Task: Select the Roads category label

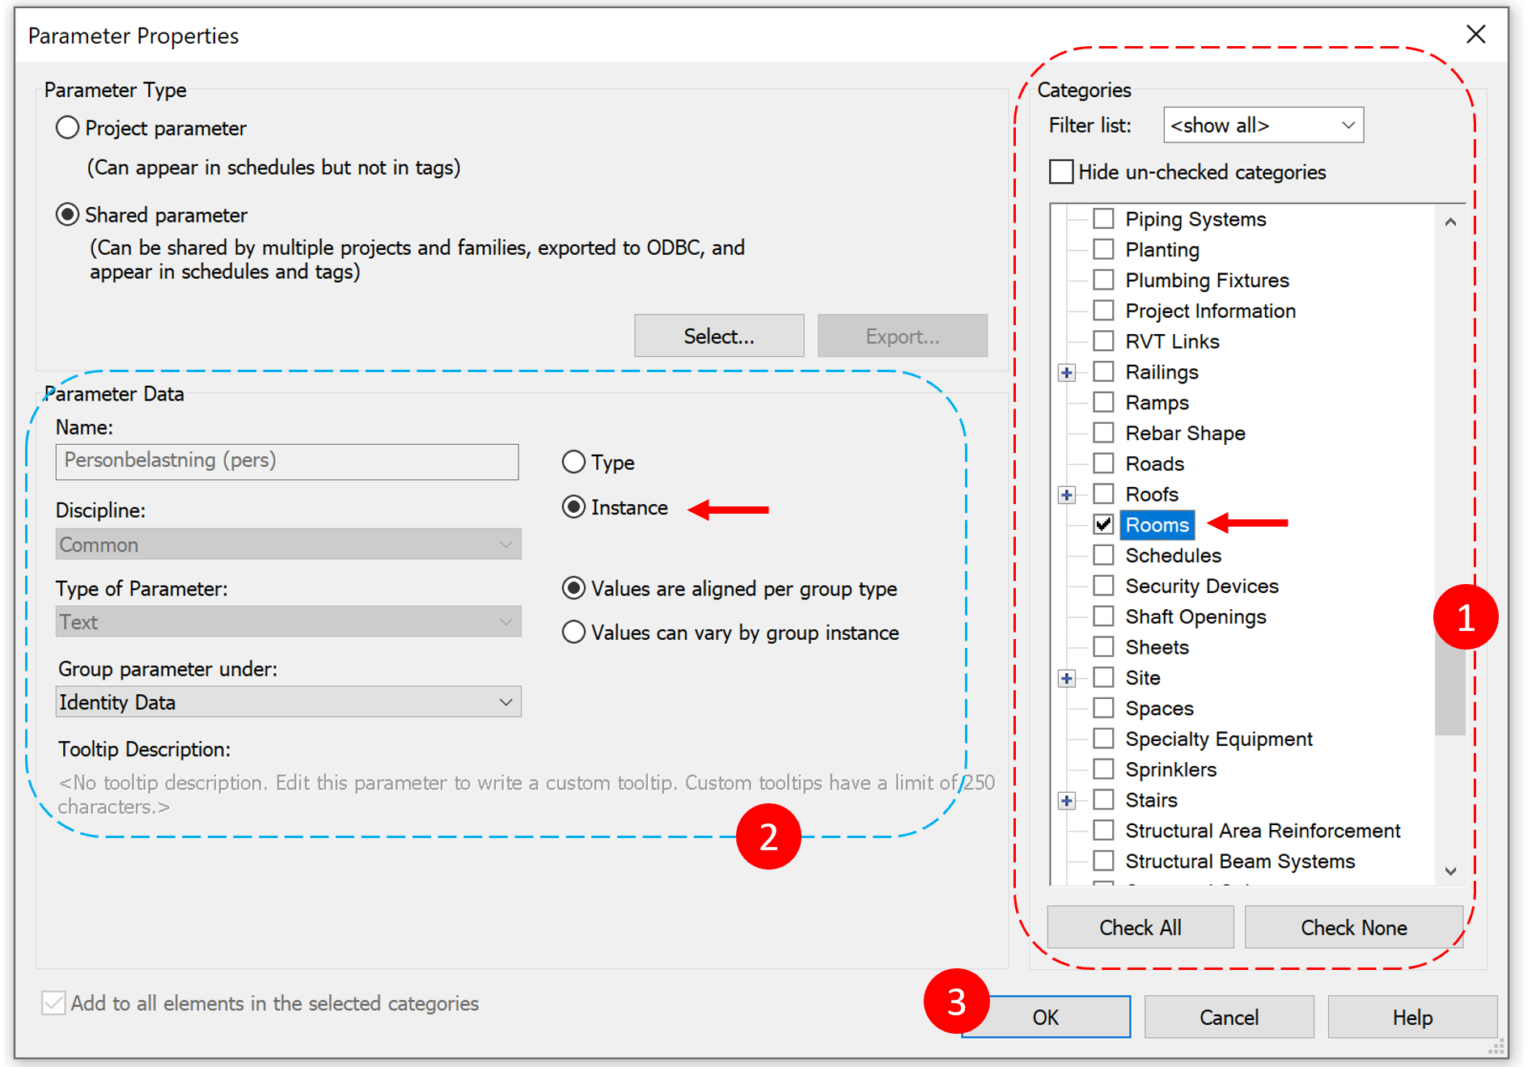Action: click(x=1155, y=463)
